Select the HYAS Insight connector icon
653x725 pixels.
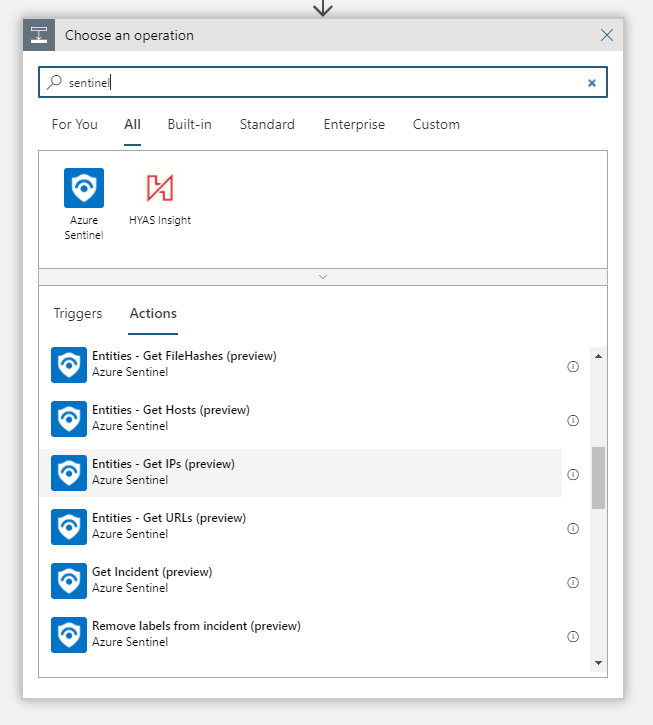[x=160, y=188]
